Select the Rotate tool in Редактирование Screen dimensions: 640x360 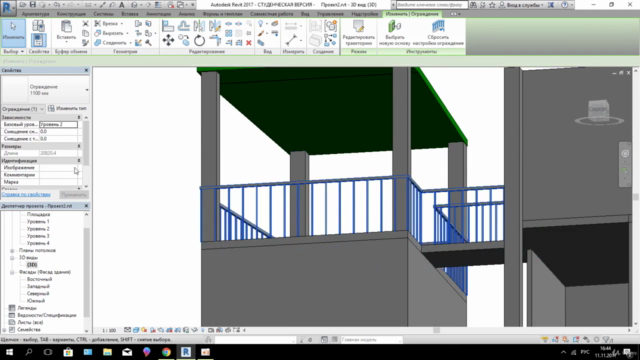tap(199, 40)
